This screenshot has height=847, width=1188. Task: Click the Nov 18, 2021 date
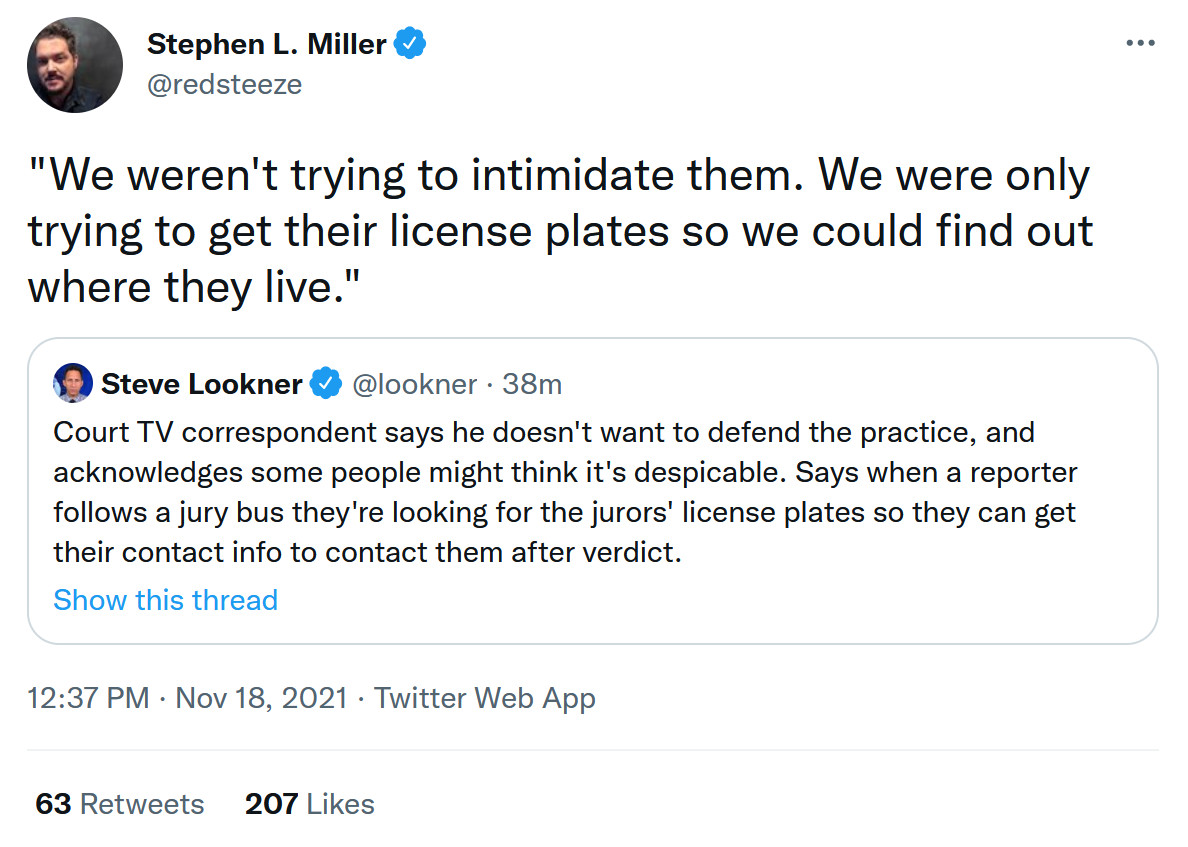261,698
